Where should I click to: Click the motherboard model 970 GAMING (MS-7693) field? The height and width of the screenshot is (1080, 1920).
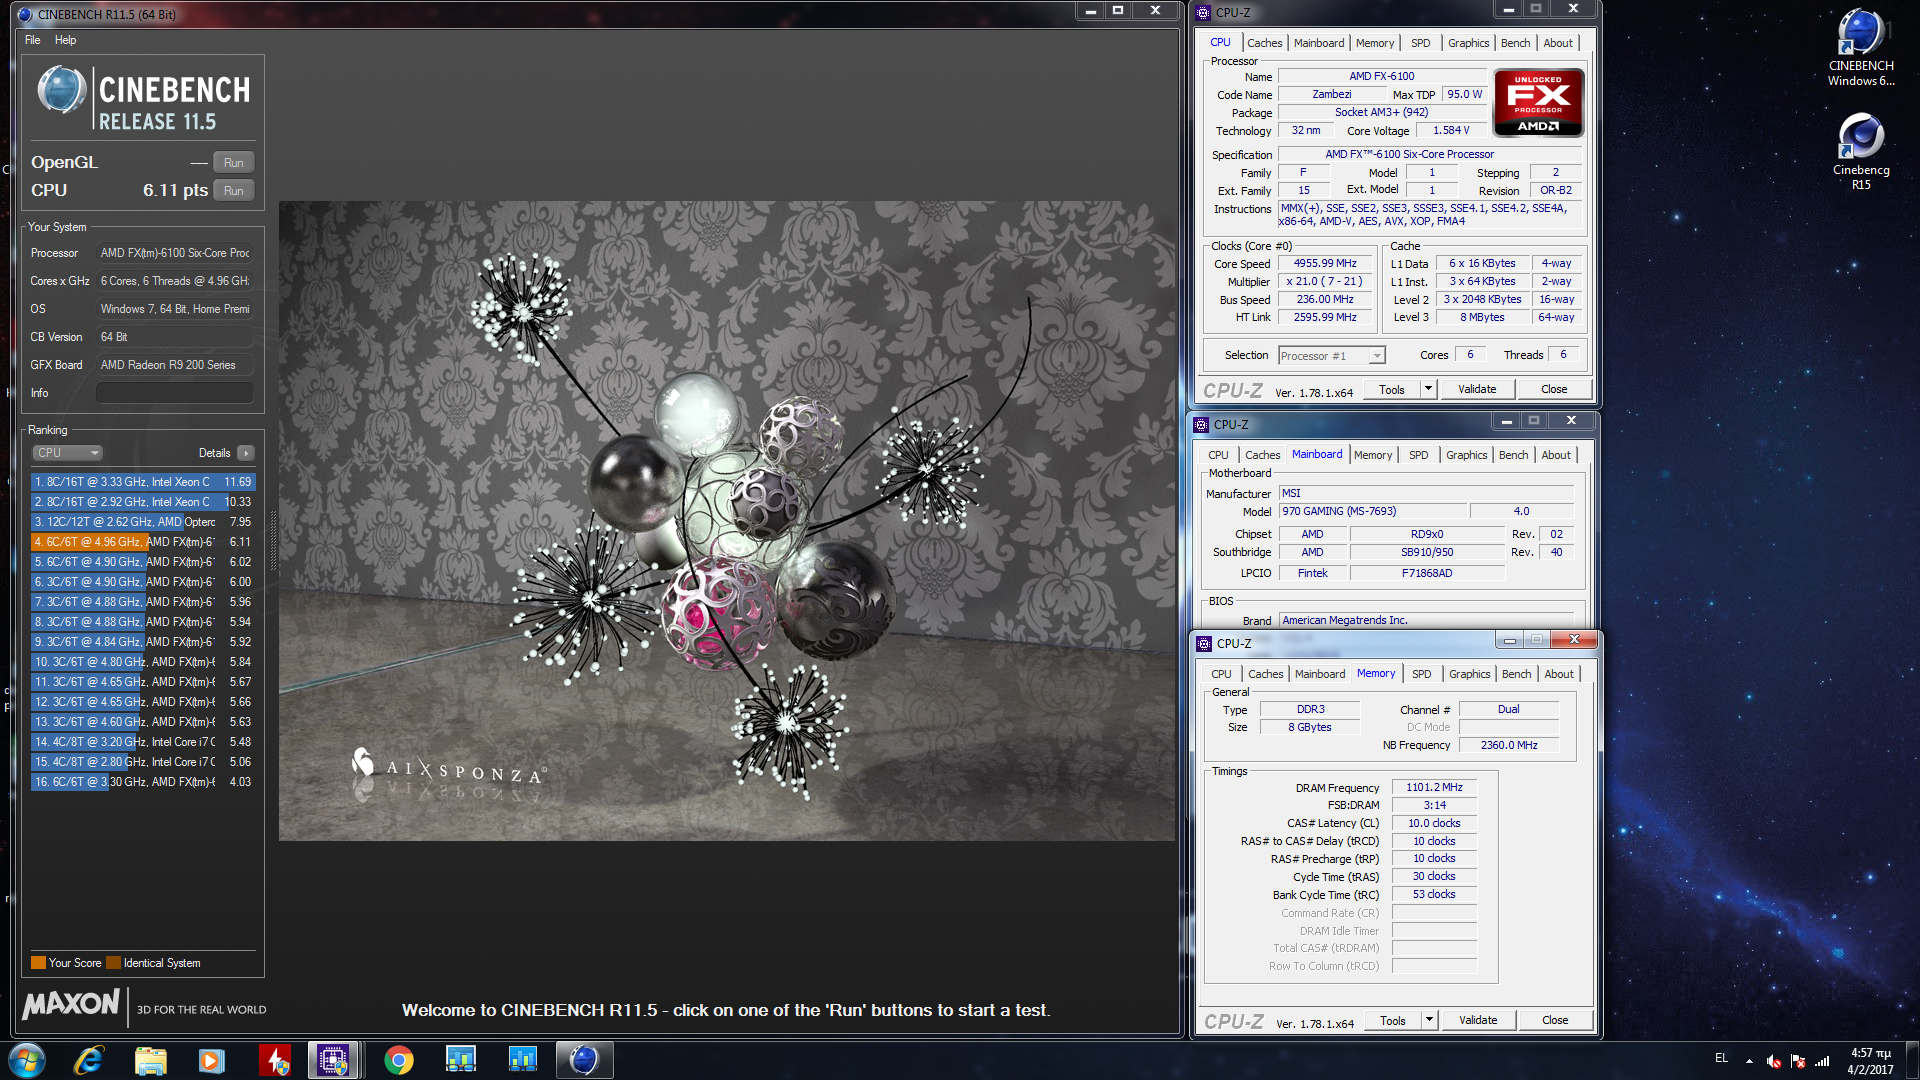(1373, 512)
